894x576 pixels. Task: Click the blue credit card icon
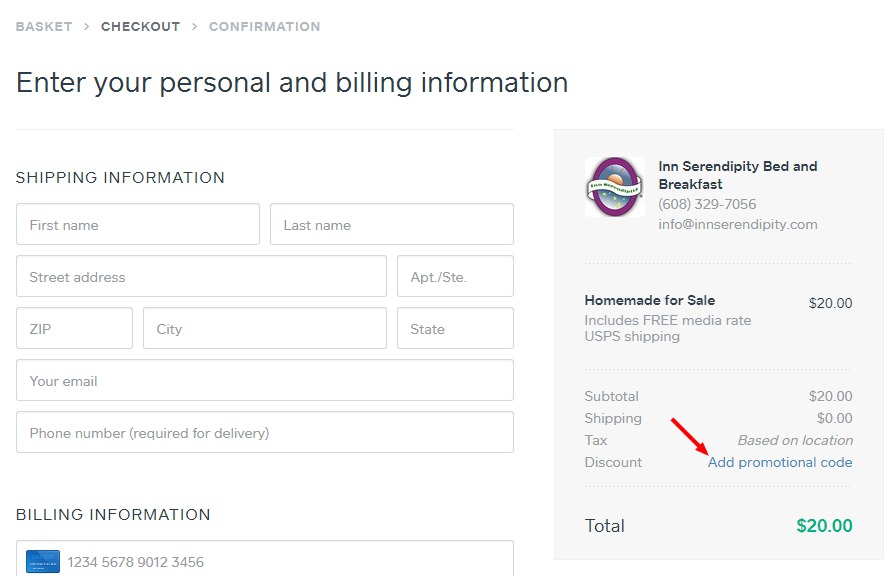click(x=43, y=562)
